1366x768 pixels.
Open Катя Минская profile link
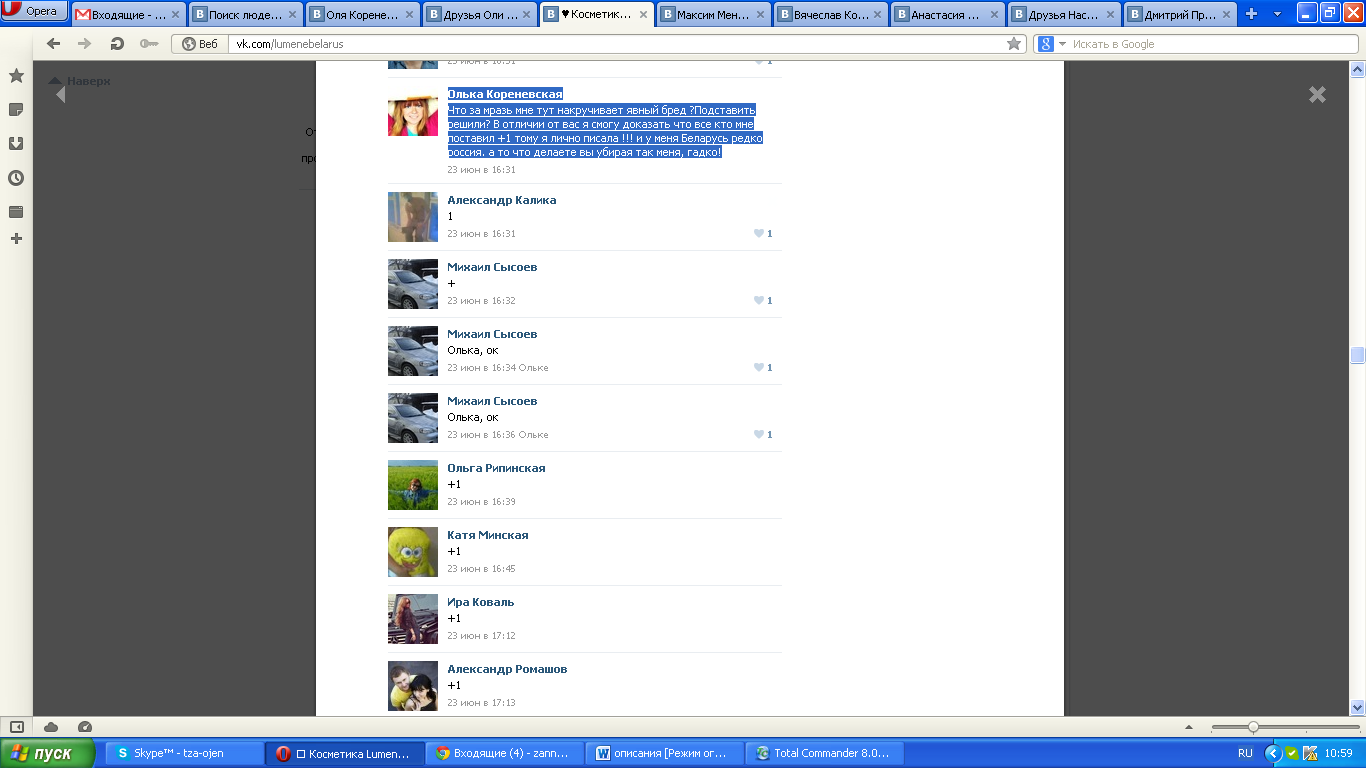coord(488,535)
